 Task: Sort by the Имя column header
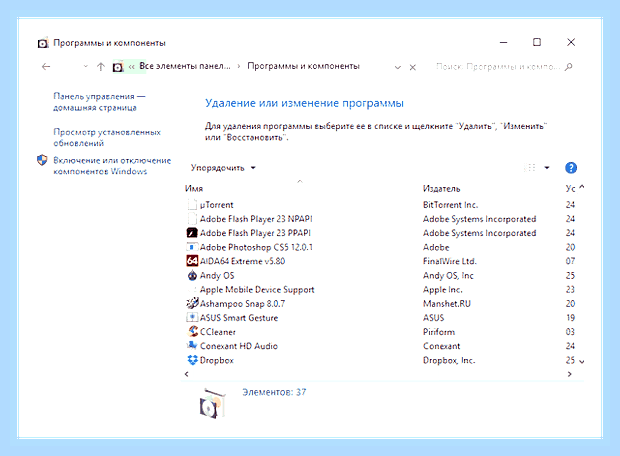pos(194,189)
